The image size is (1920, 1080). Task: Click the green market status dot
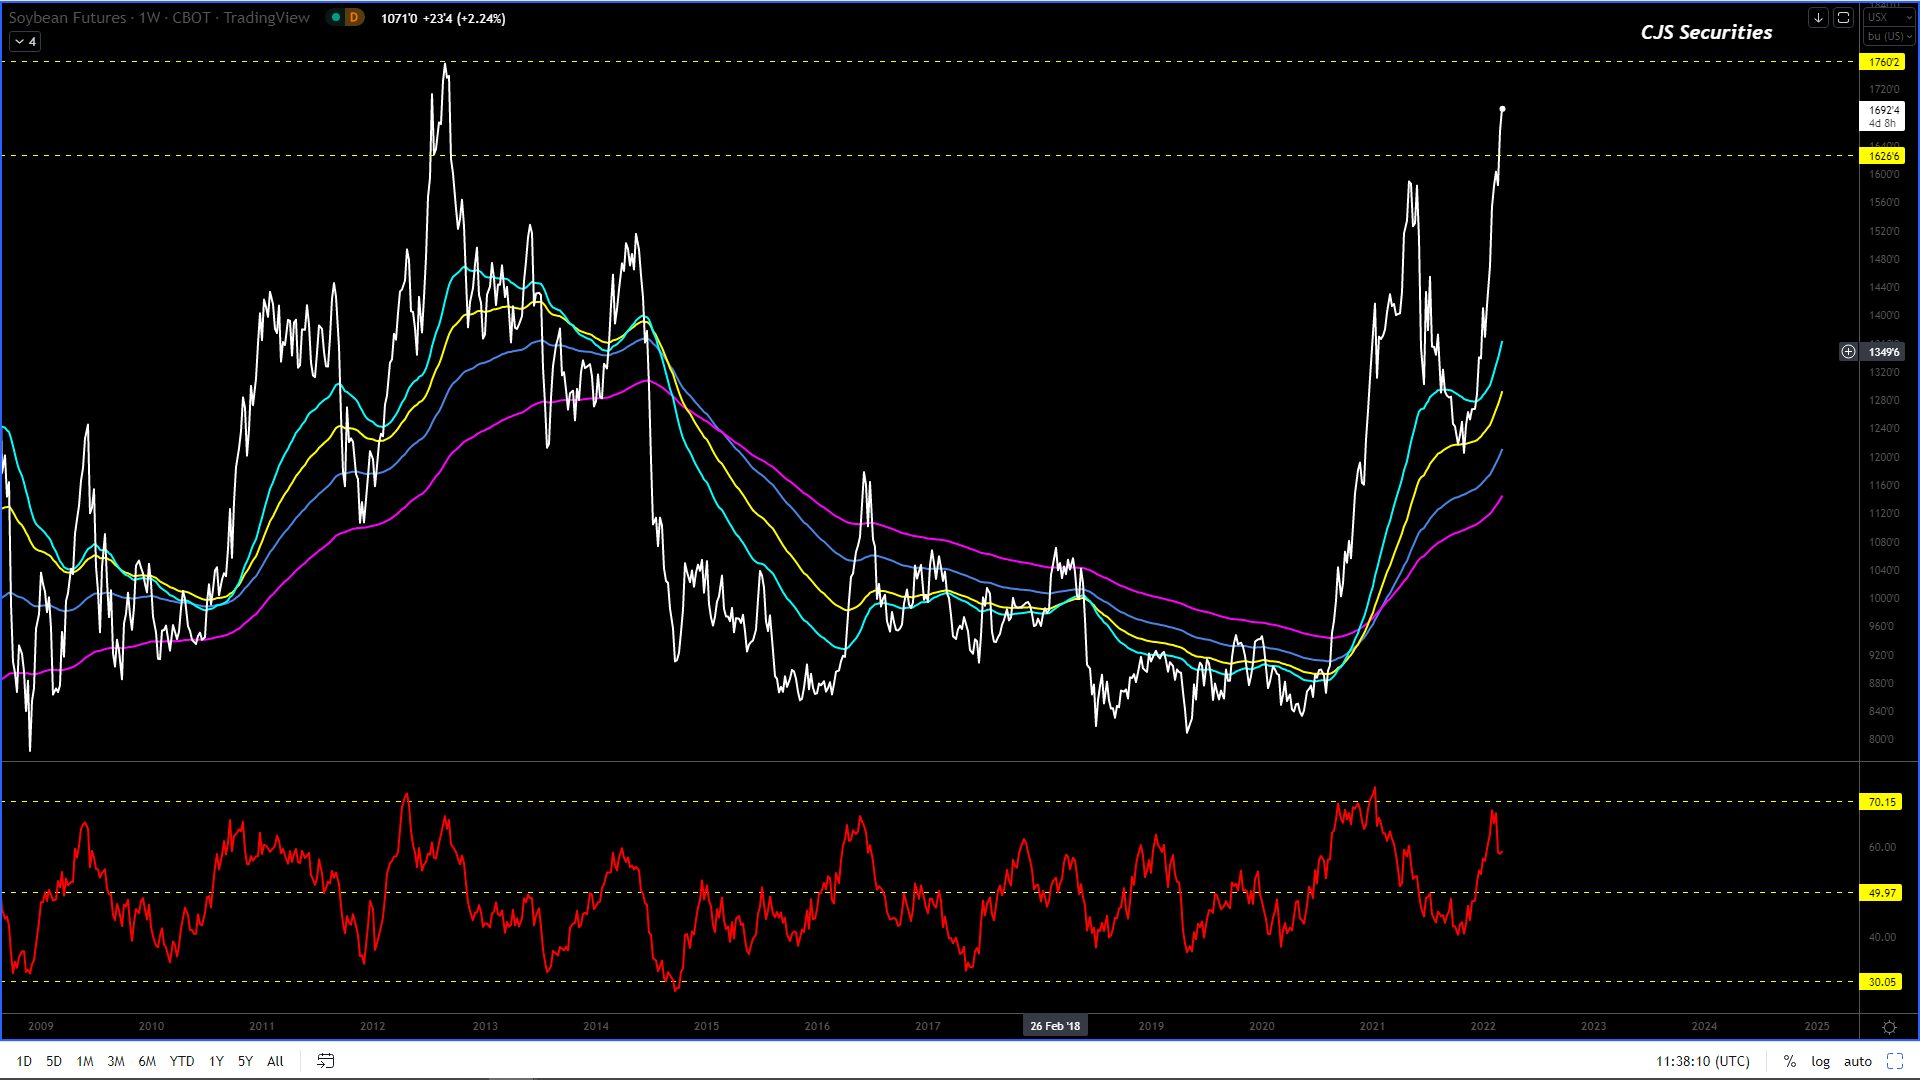(336, 18)
